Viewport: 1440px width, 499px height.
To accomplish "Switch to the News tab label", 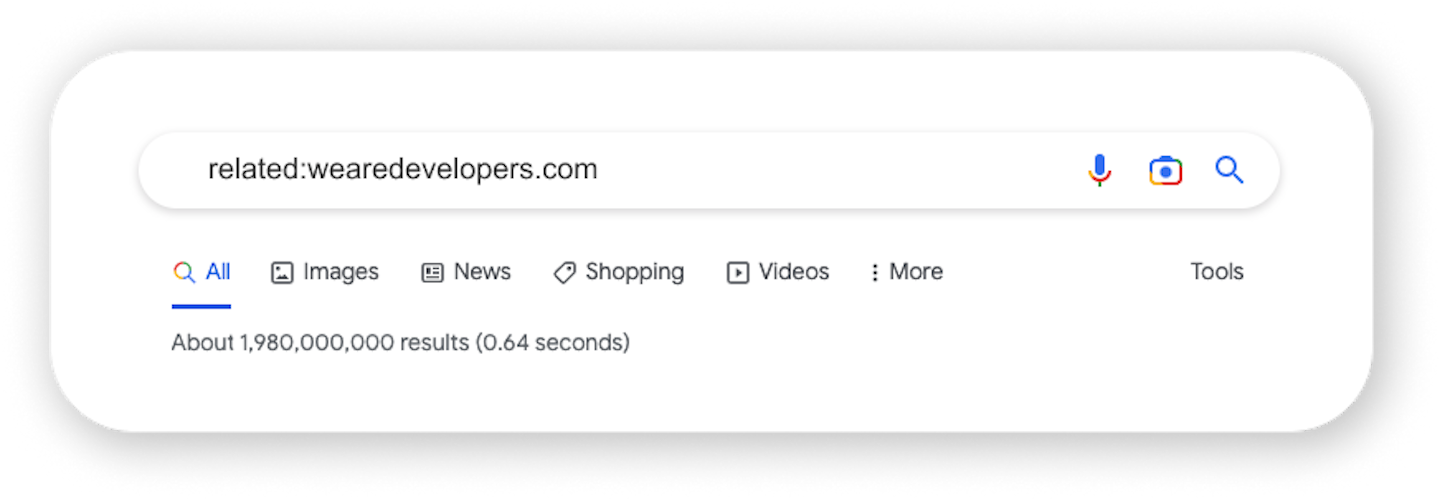I will (x=482, y=272).
